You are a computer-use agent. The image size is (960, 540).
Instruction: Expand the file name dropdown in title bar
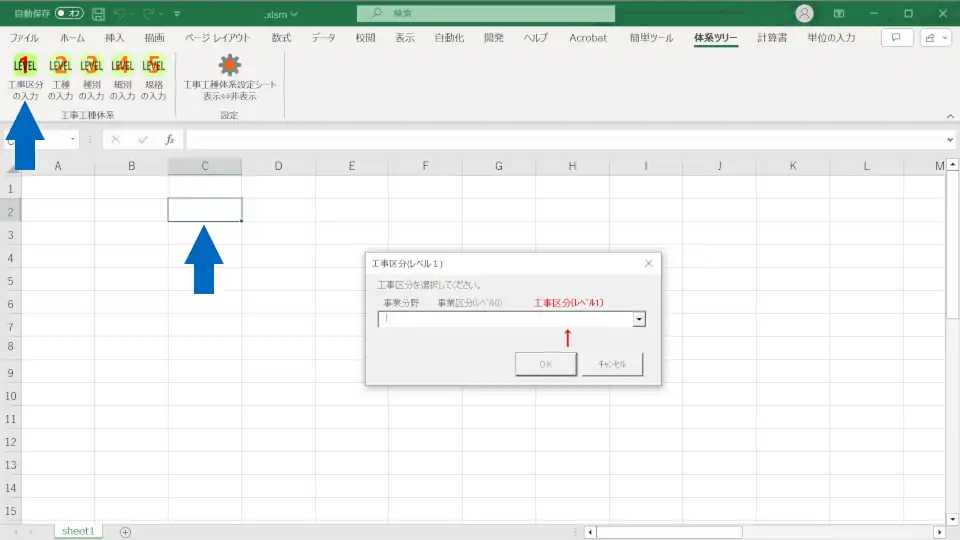tap(294, 14)
